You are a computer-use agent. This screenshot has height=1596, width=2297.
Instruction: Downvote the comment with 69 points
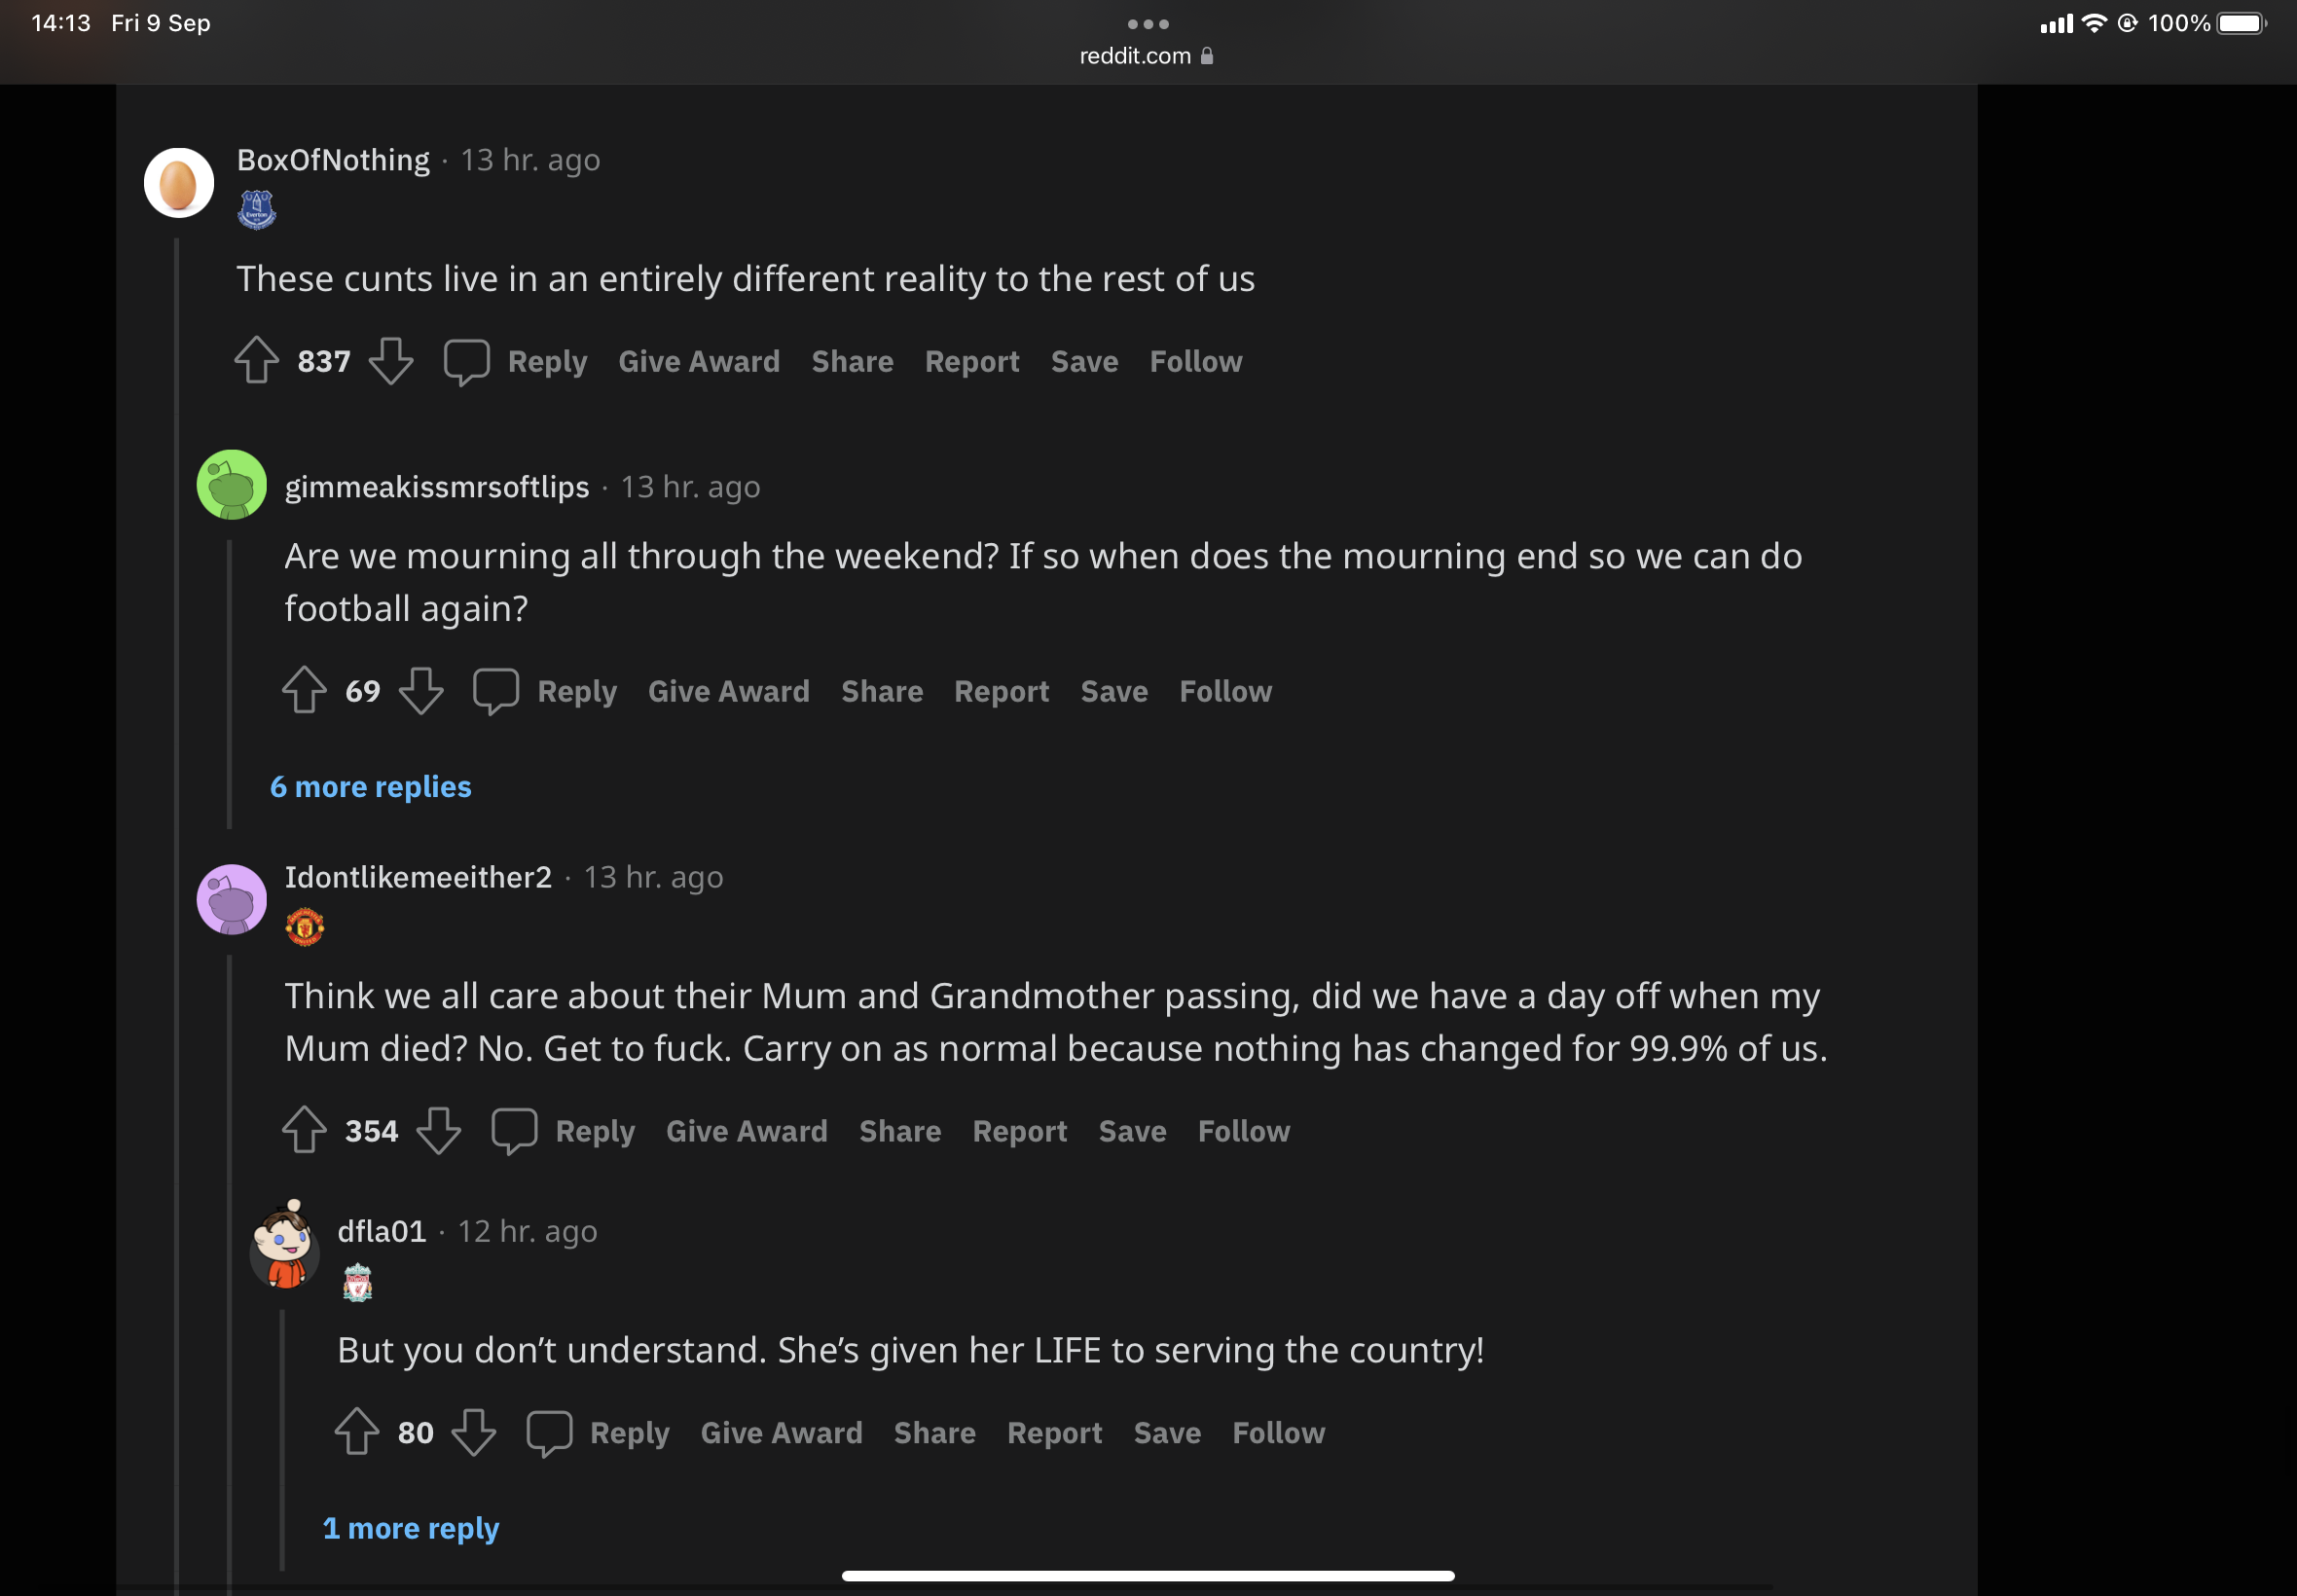[x=420, y=690]
